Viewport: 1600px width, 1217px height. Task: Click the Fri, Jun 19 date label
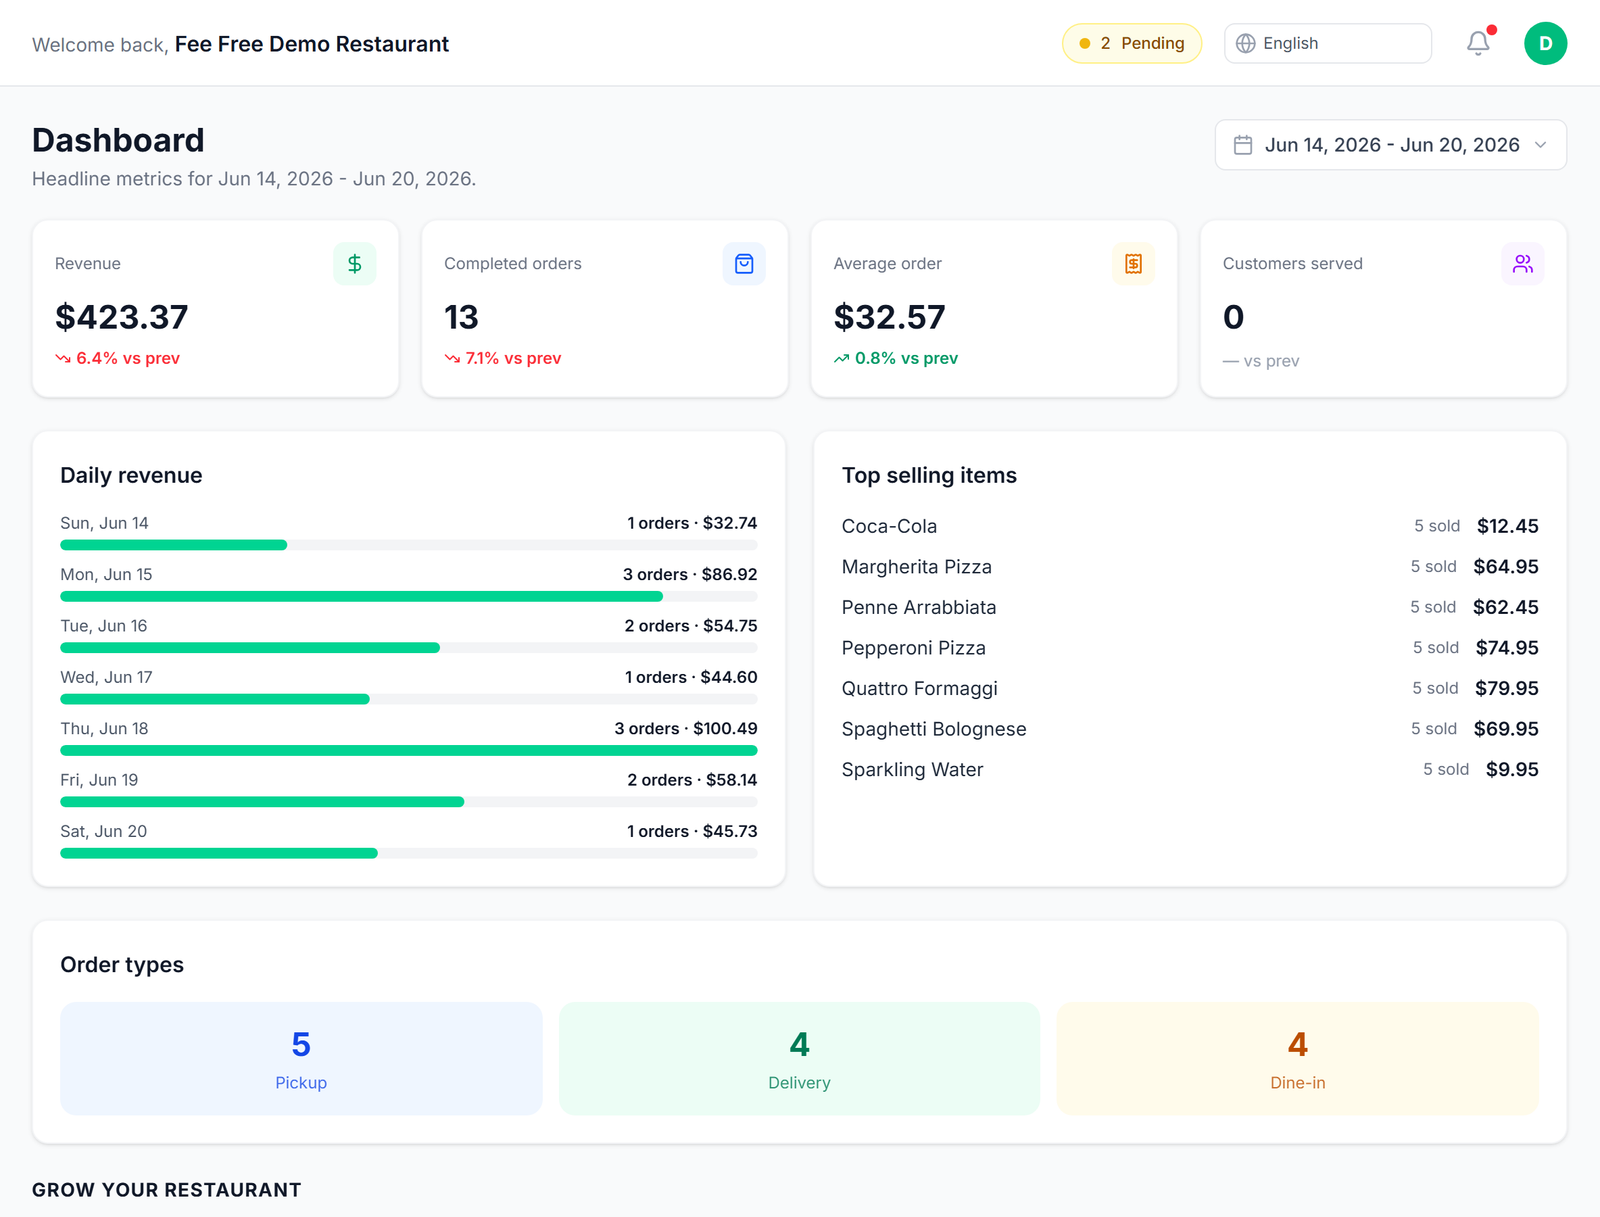[x=99, y=780]
